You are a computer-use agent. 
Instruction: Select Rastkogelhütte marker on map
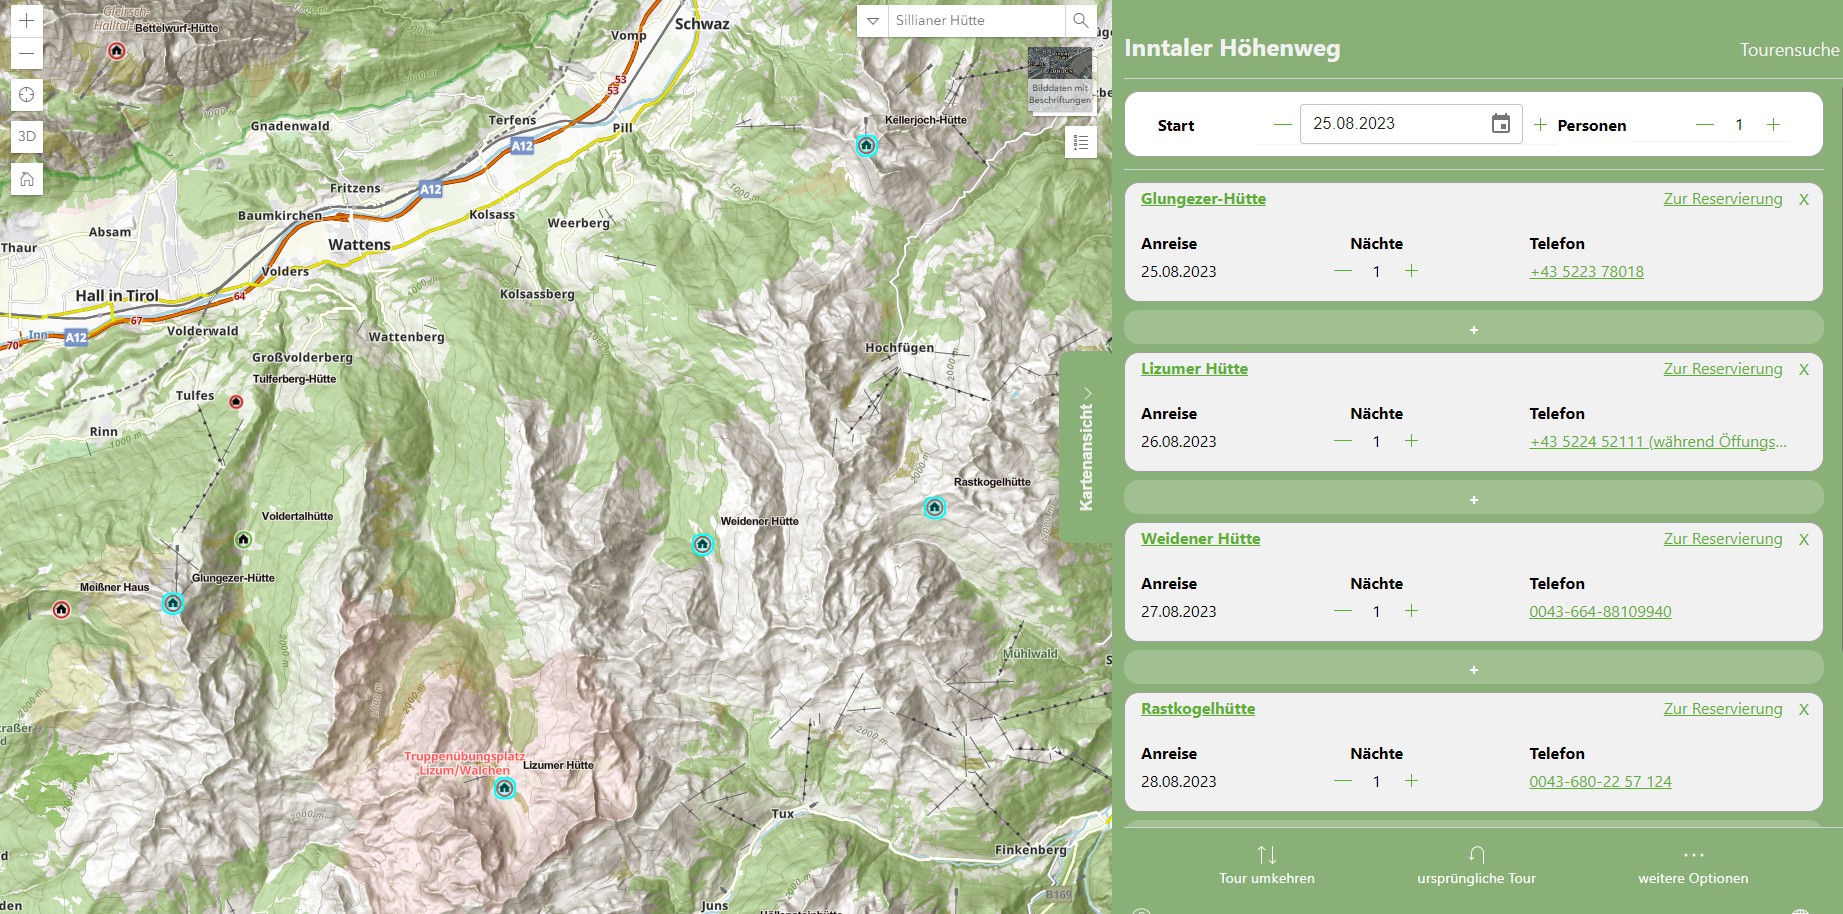[935, 507]
